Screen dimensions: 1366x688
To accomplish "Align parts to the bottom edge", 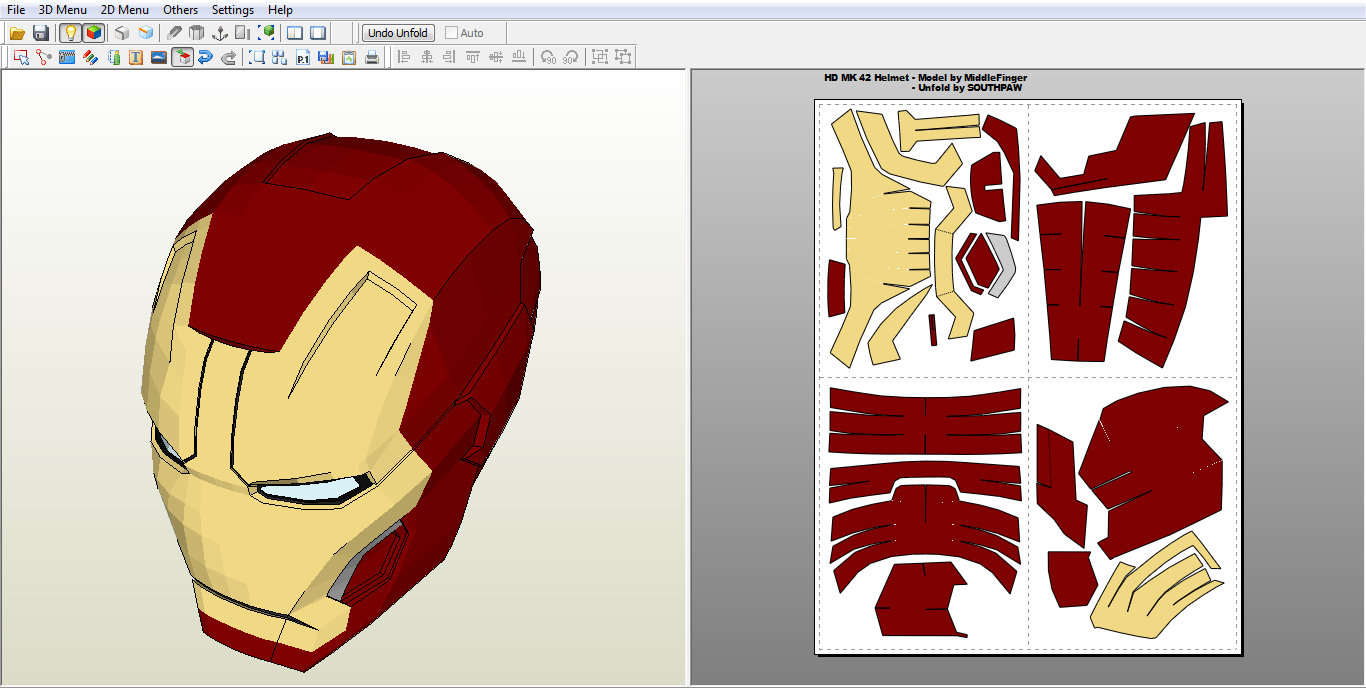I will click(519, 57).
